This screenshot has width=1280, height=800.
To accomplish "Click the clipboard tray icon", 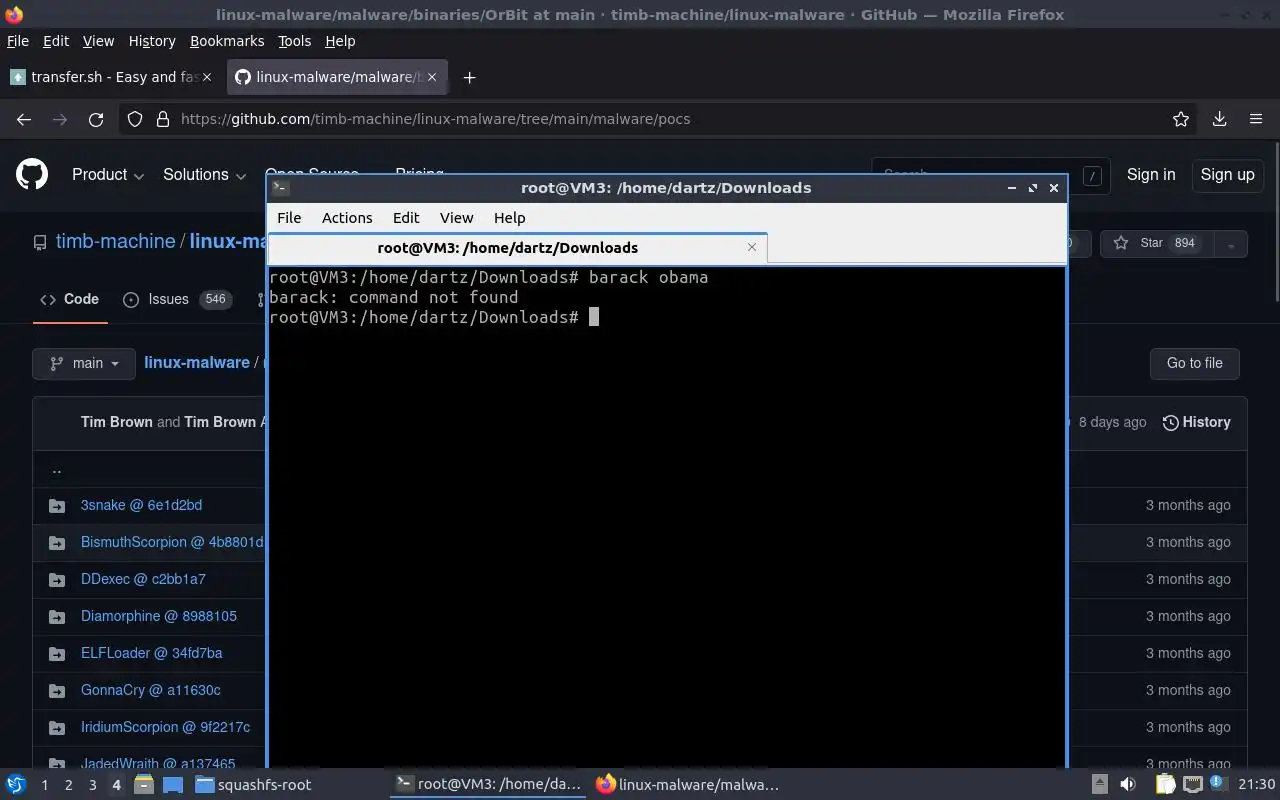I will point(1166,784).
